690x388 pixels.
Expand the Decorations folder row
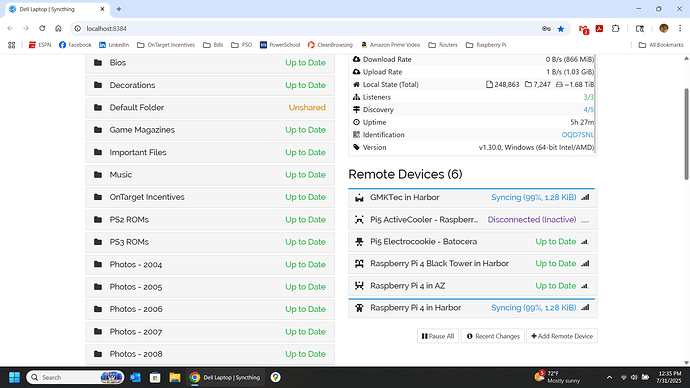(210, 85)
